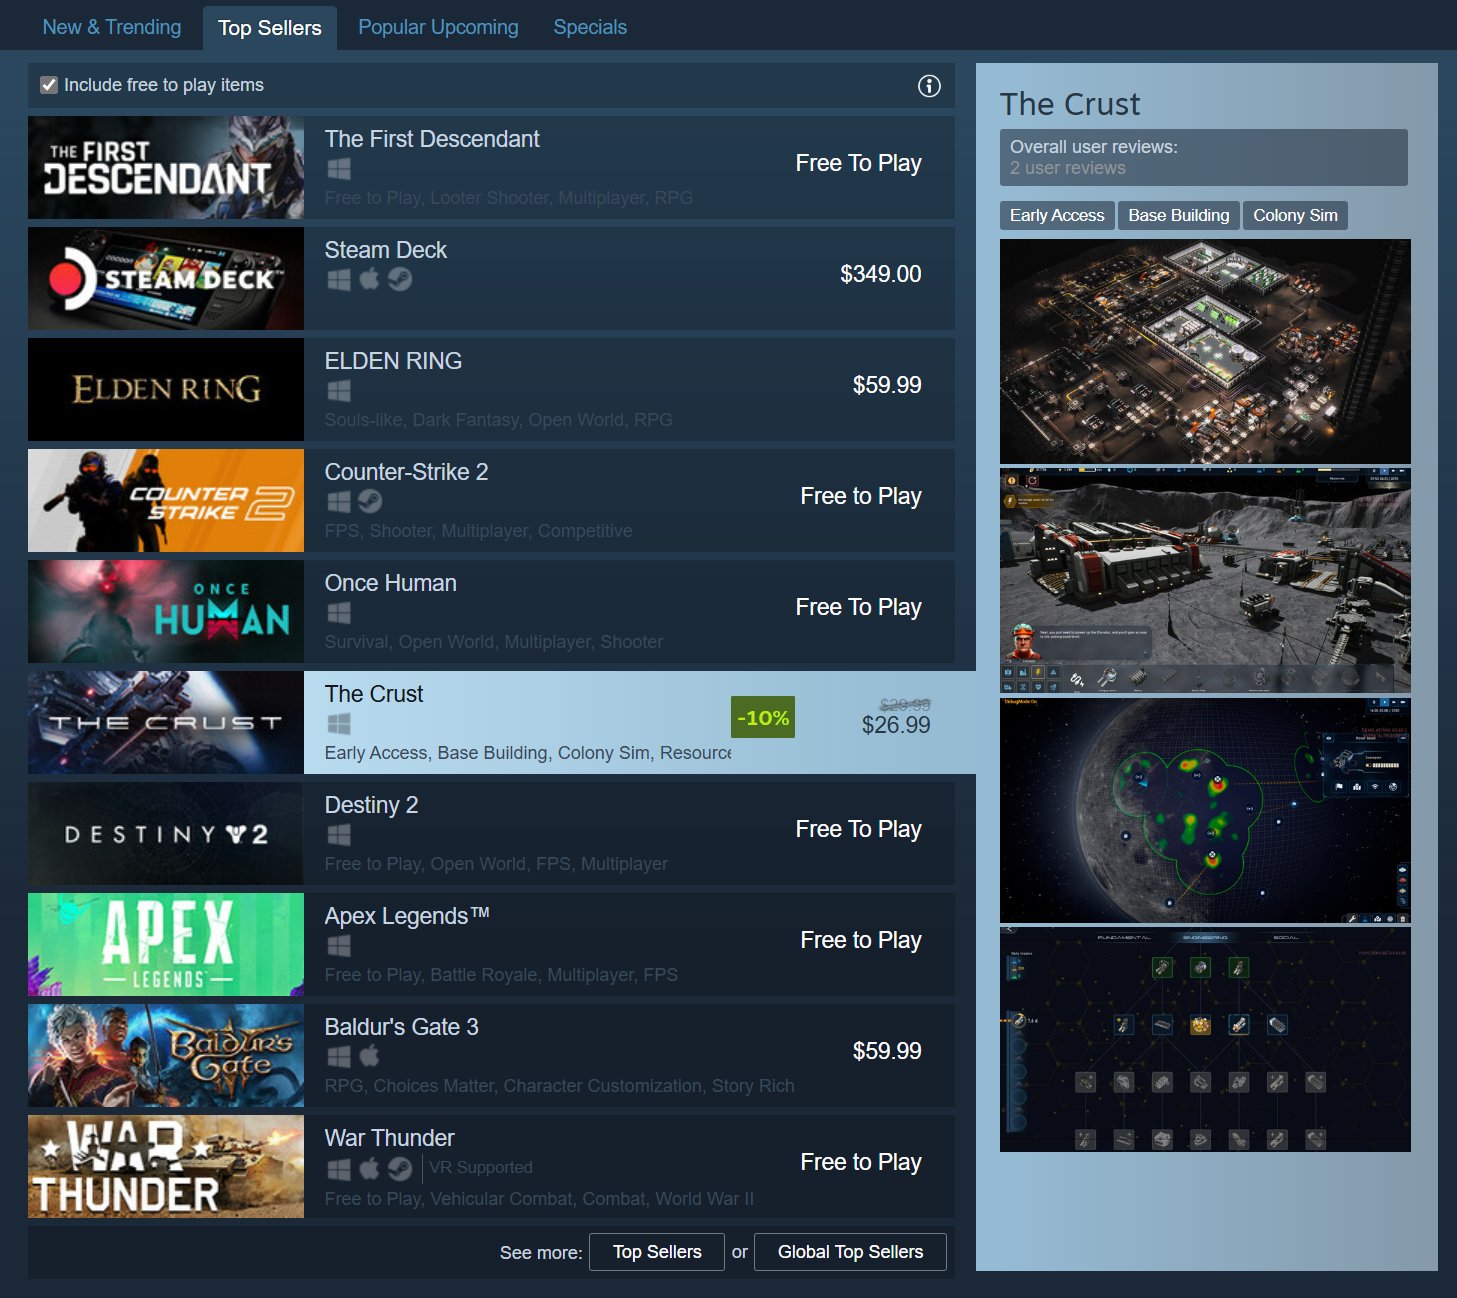
Task: Select the Base Building tag button
Action: coord(1179,216)
